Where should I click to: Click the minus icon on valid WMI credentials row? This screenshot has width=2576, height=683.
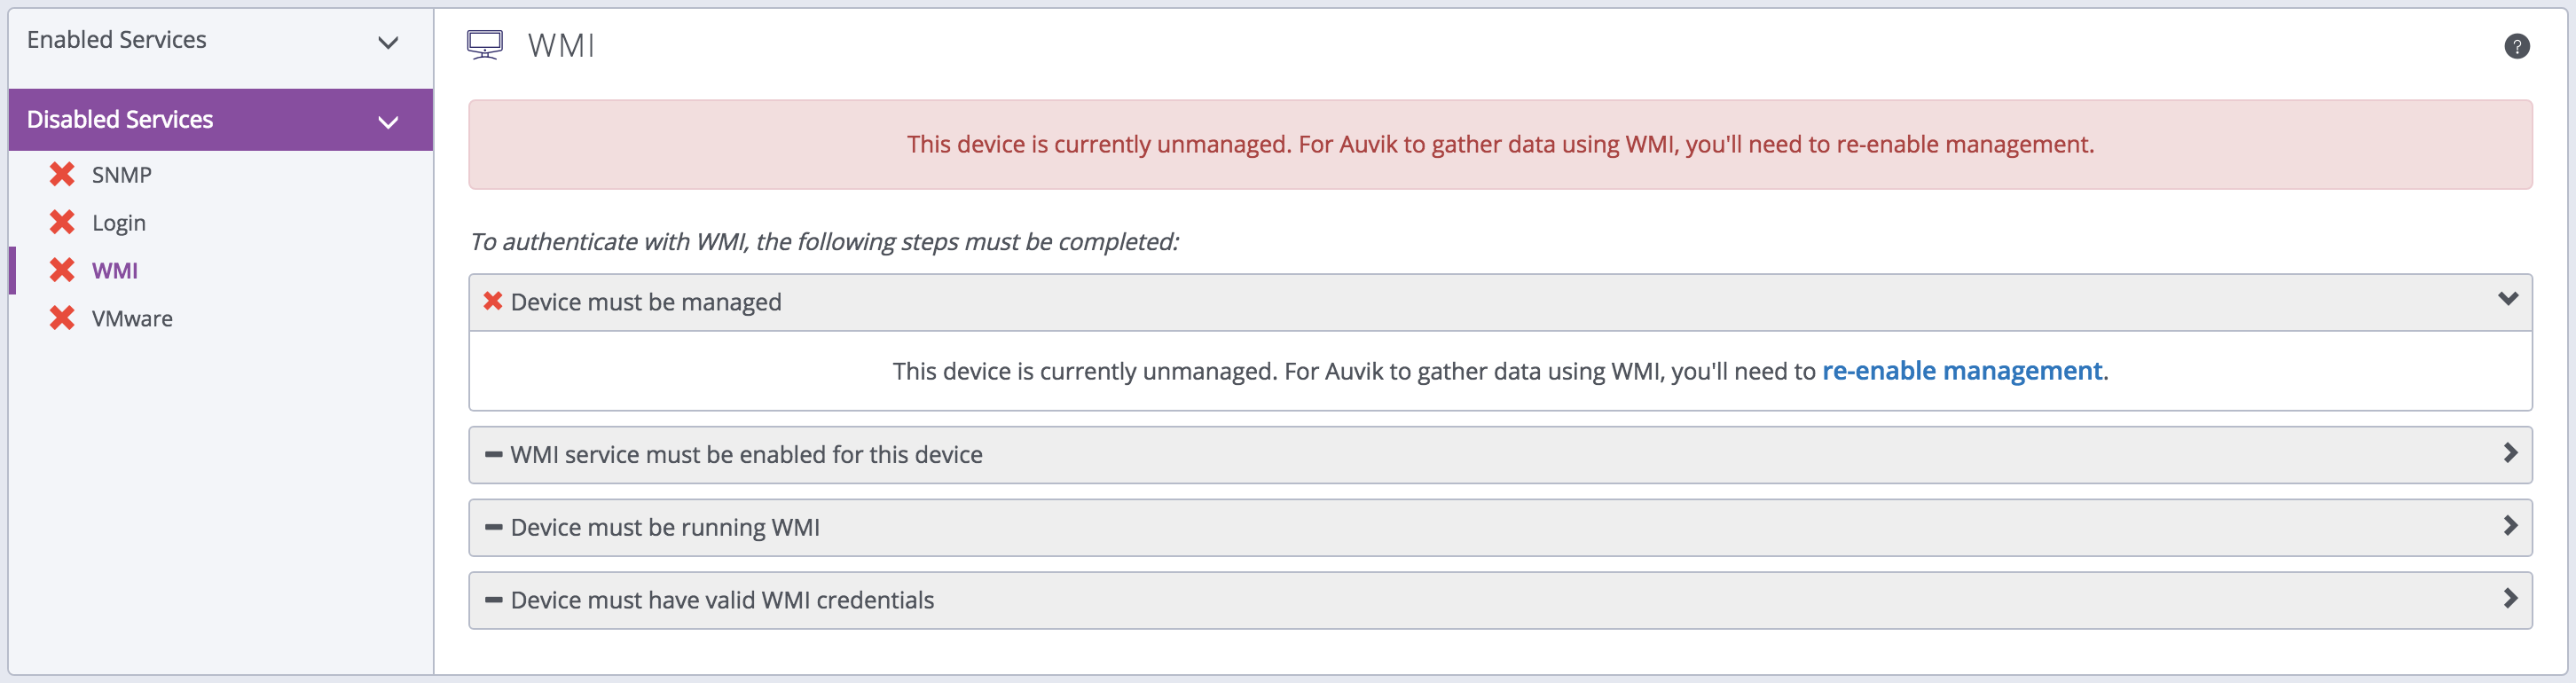click(491, 600)
